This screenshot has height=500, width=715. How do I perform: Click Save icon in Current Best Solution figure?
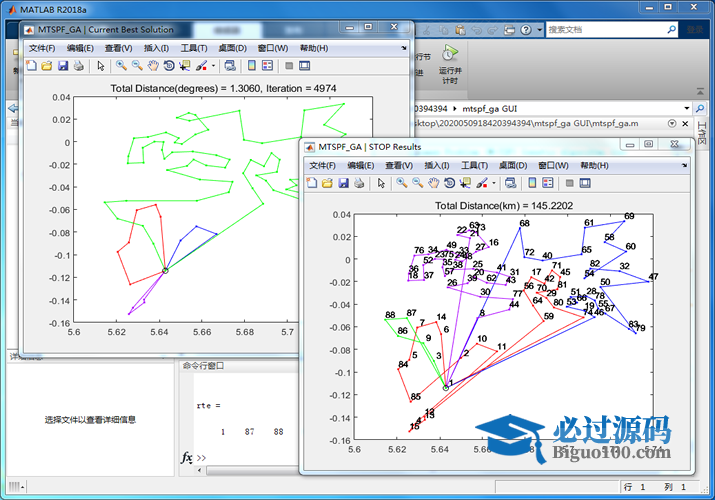(63, 66)
